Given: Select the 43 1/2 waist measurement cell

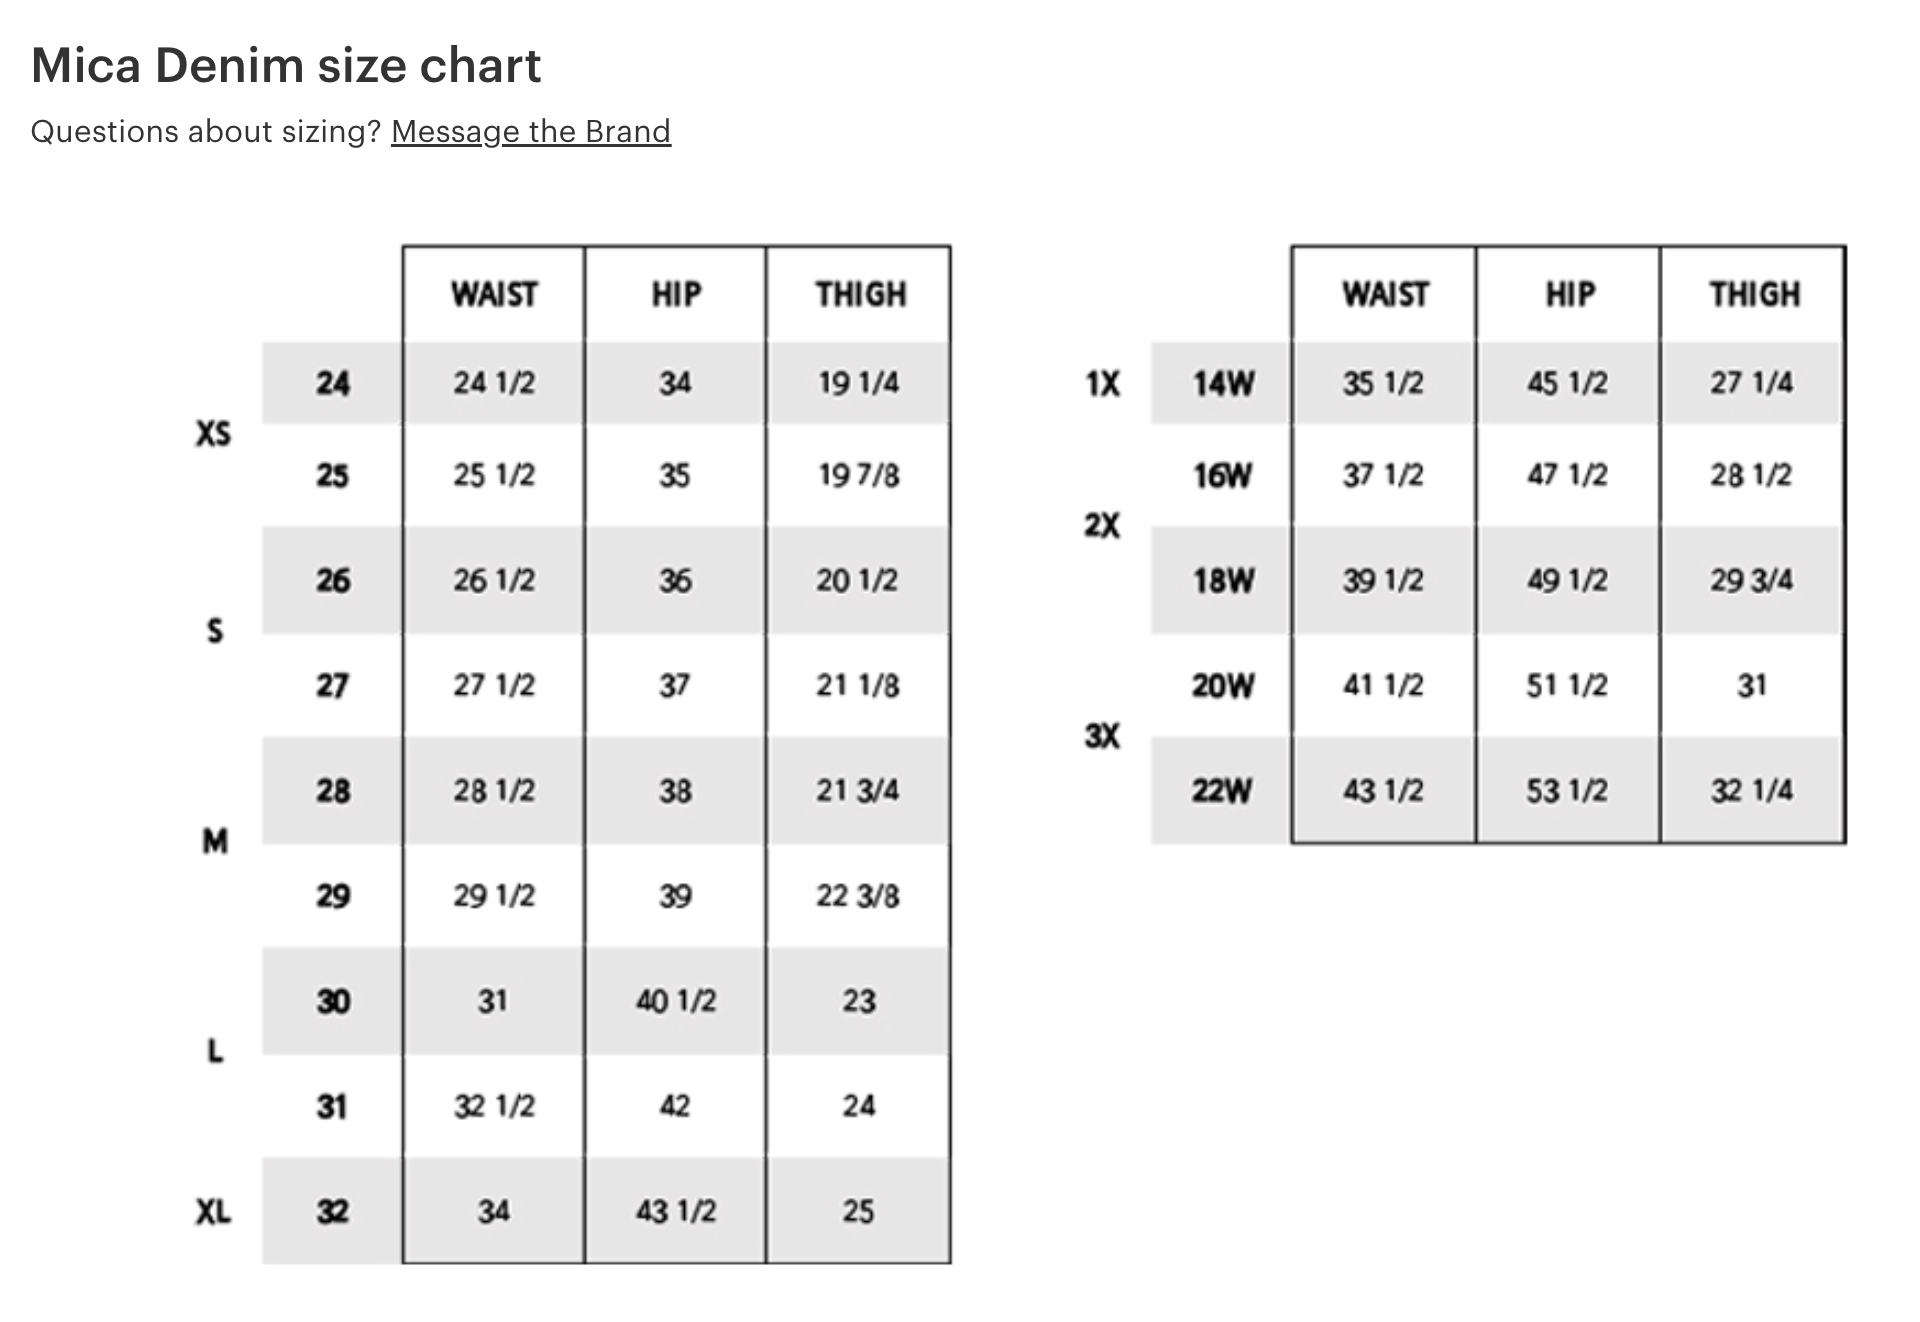Looking at the screenshot, I should (x=1383, y=791).
